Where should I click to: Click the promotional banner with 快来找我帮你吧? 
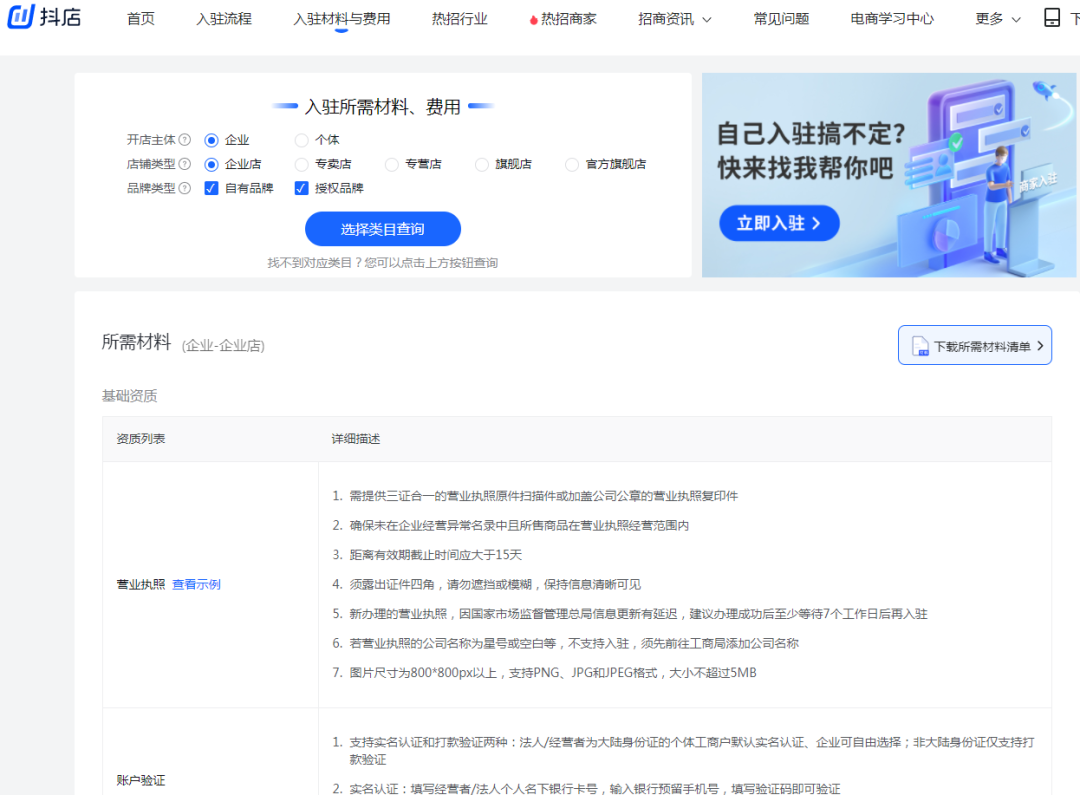pos(890,177)
